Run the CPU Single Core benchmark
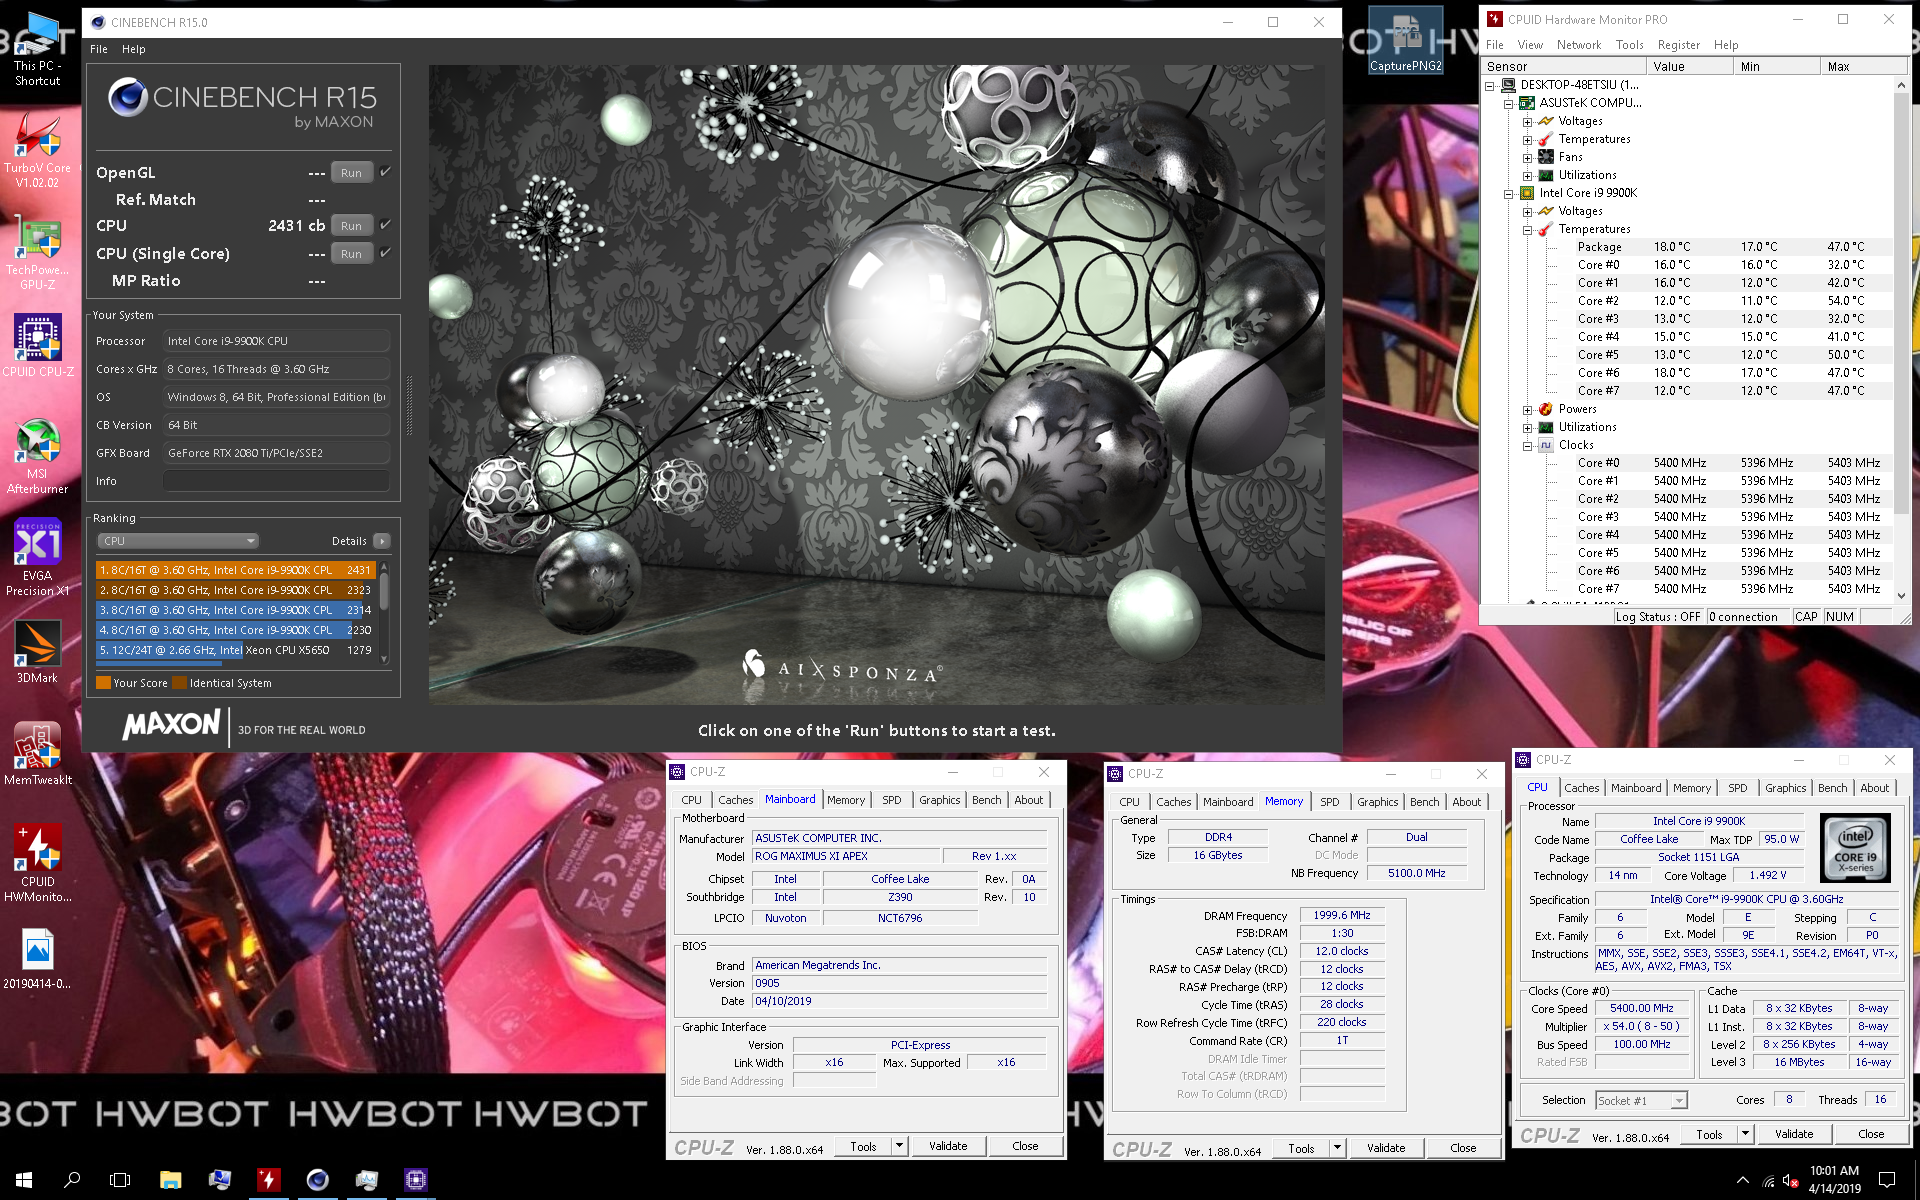1920x1200 pixels. [x=351, y=253]
